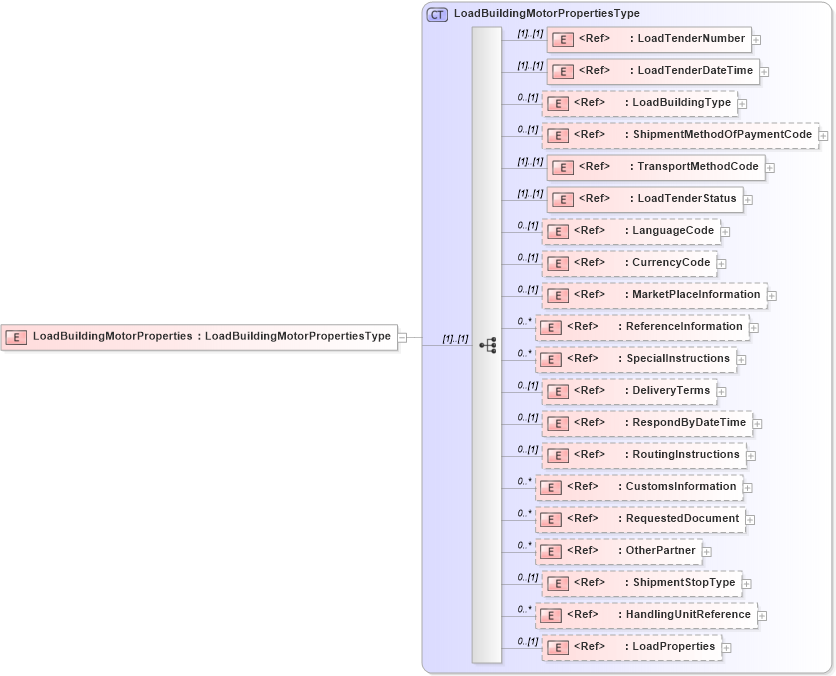Select the E icon for ShipmentMethodOfPaymentCode
Viewport: 836px width, 676px height.
coord(556,135)
